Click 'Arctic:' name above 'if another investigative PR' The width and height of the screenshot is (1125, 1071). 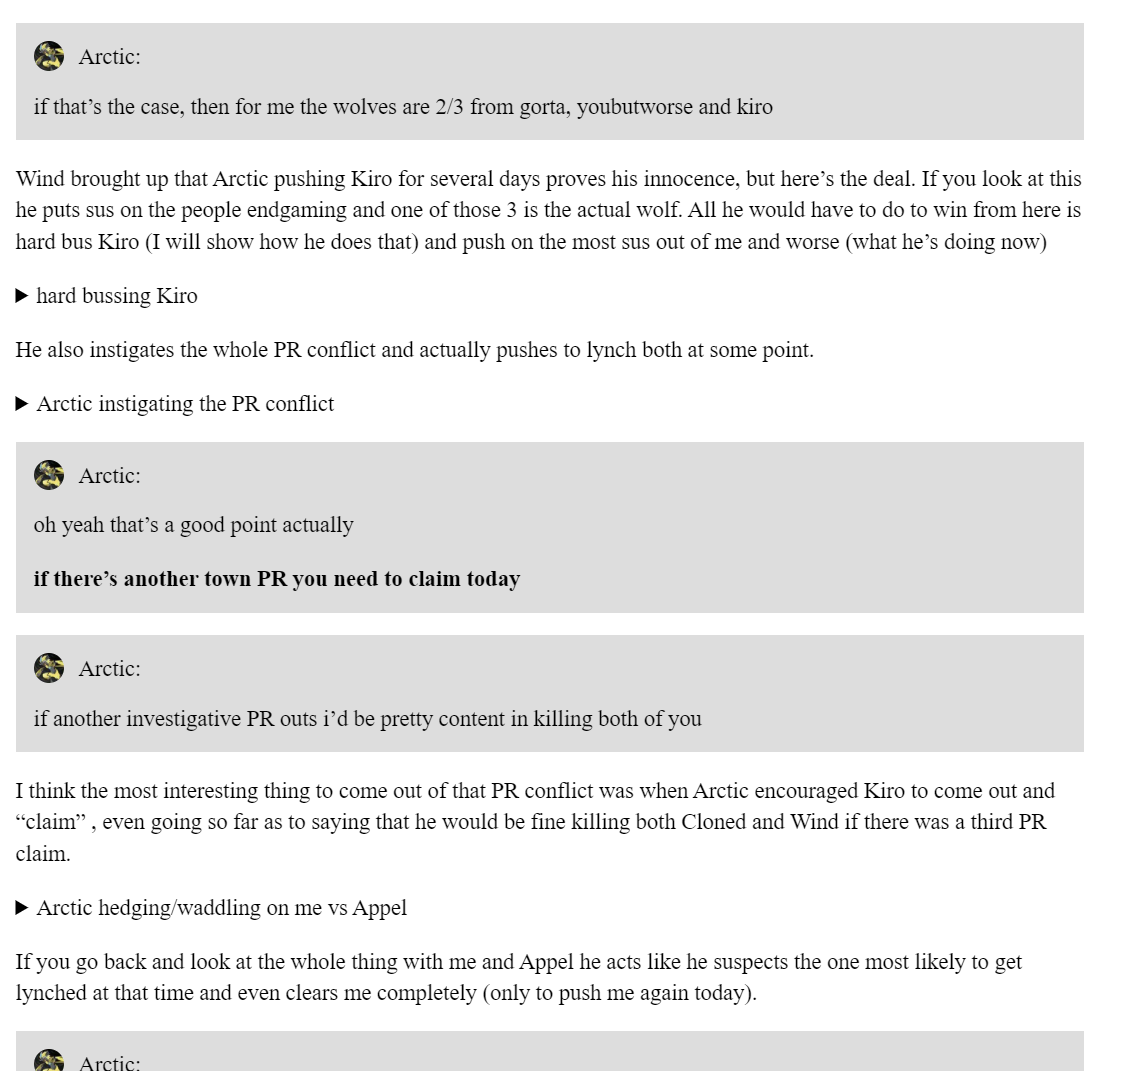[x=110, y=669]
